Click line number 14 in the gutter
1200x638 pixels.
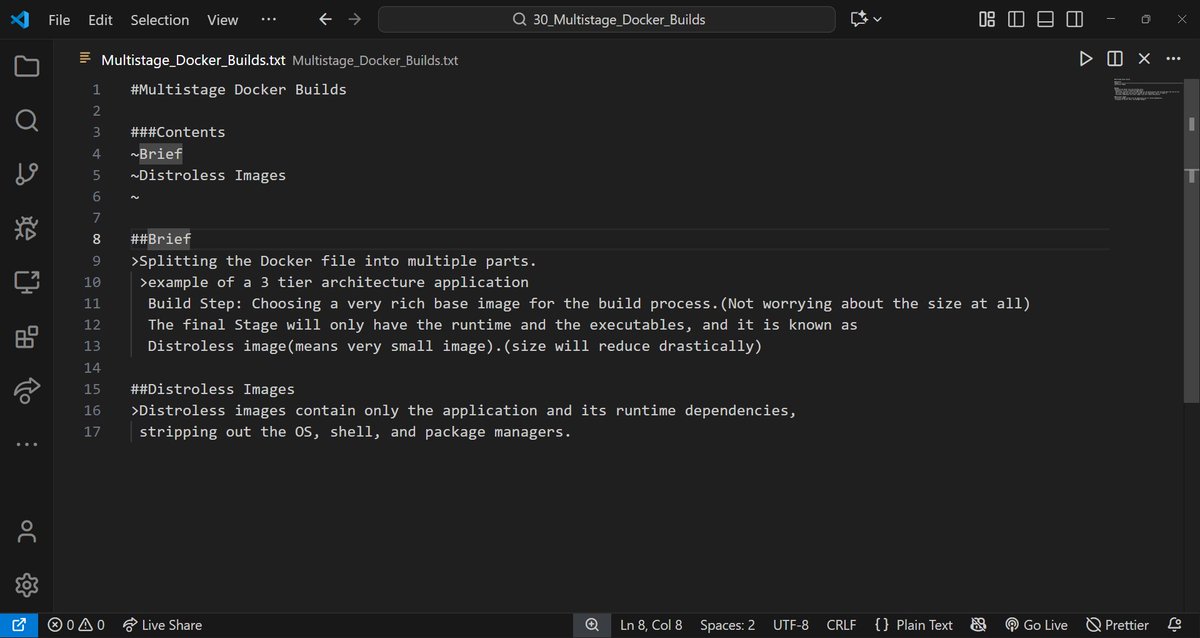tap(92, 368)
